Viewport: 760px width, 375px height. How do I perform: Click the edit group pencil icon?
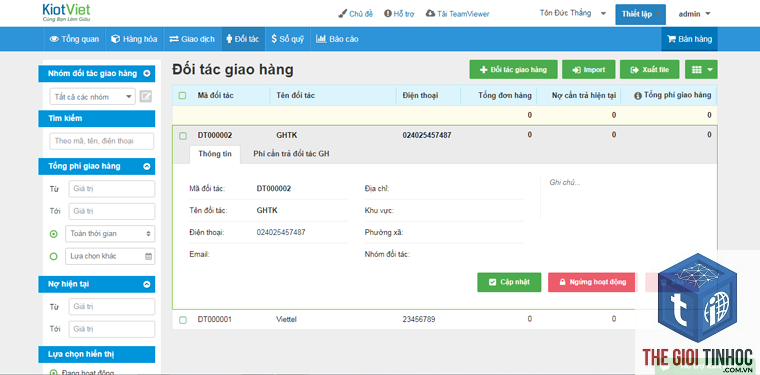(145, 97)
